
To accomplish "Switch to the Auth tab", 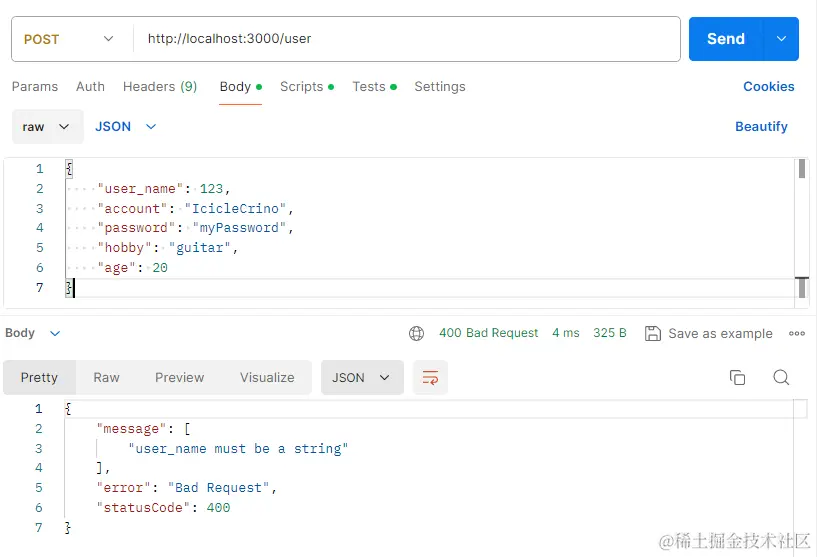I will [x=90, y=86].
